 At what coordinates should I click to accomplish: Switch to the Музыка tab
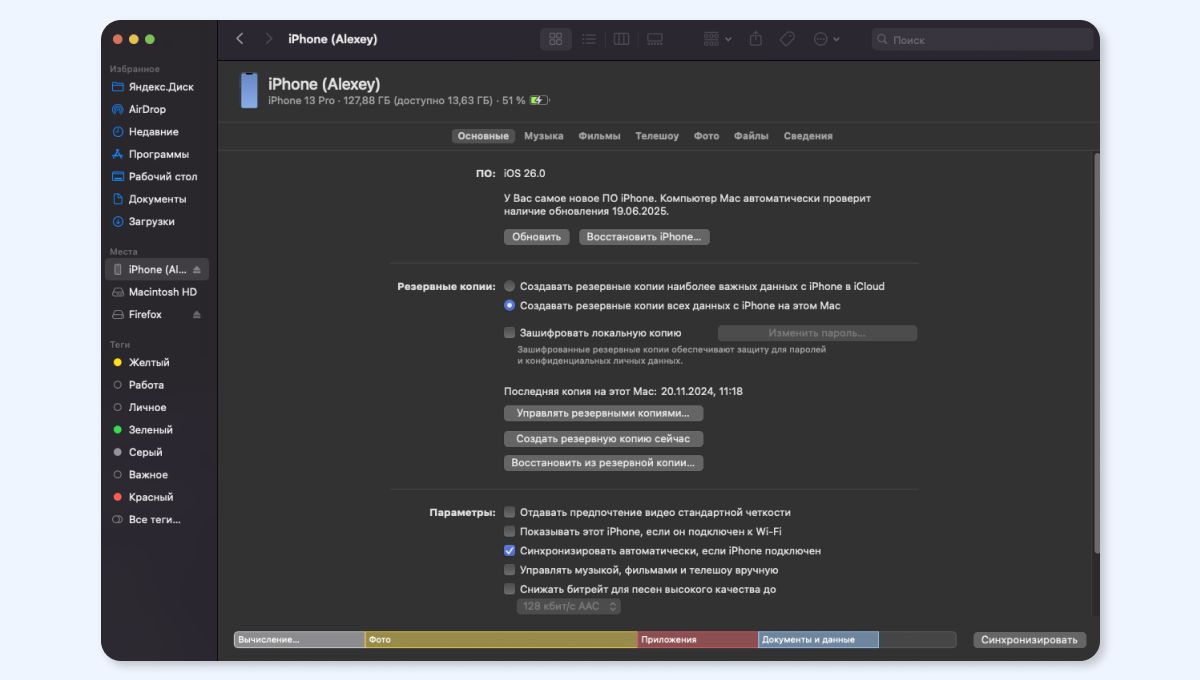coord(544,136)
